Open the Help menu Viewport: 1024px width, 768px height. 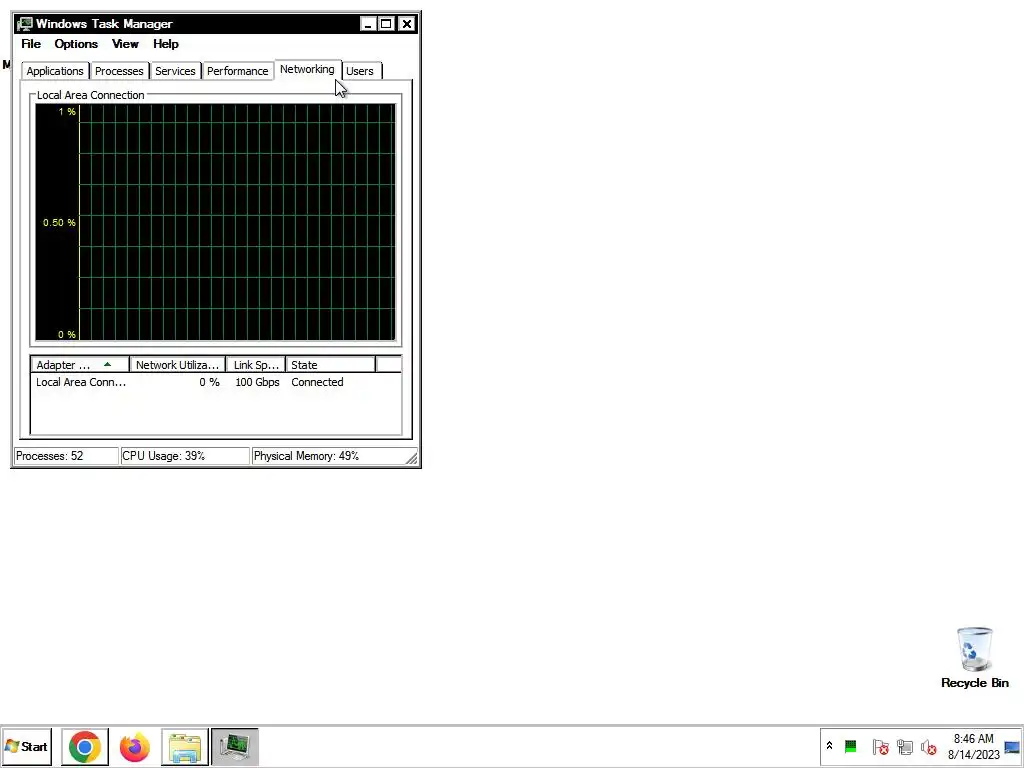point(166,44)
